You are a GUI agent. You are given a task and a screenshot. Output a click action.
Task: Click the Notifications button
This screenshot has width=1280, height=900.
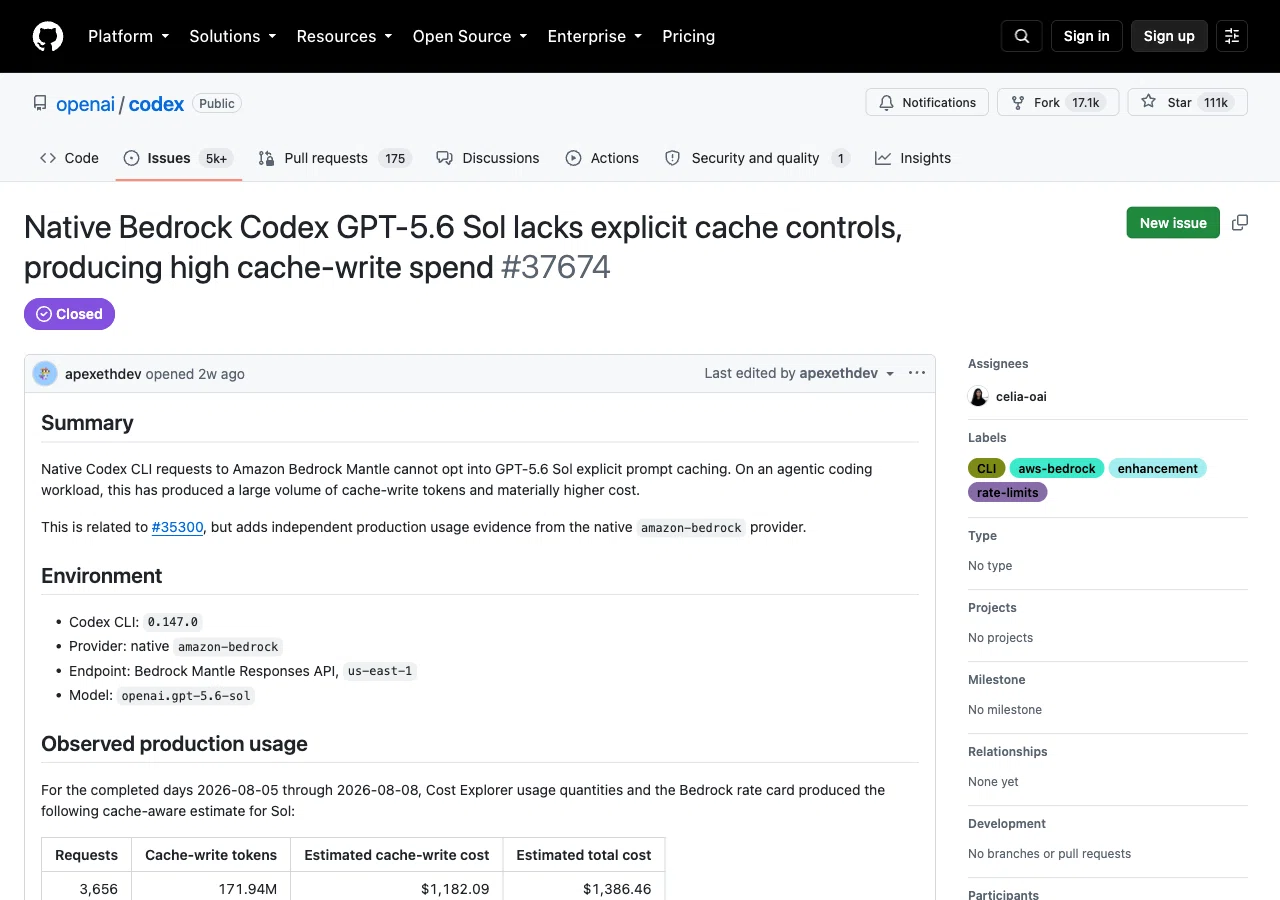point(927,103)
